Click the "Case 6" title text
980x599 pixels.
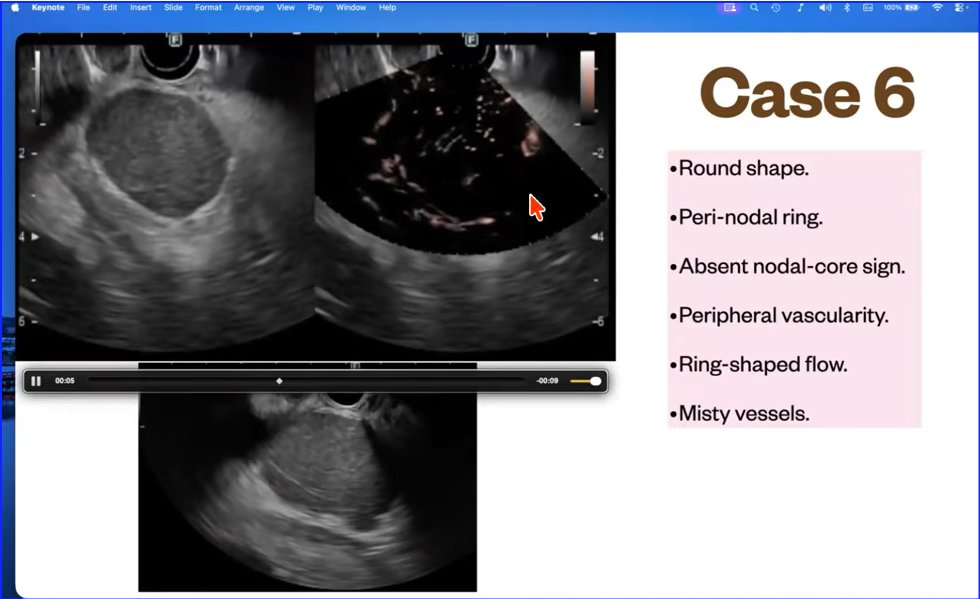[807, 93]
